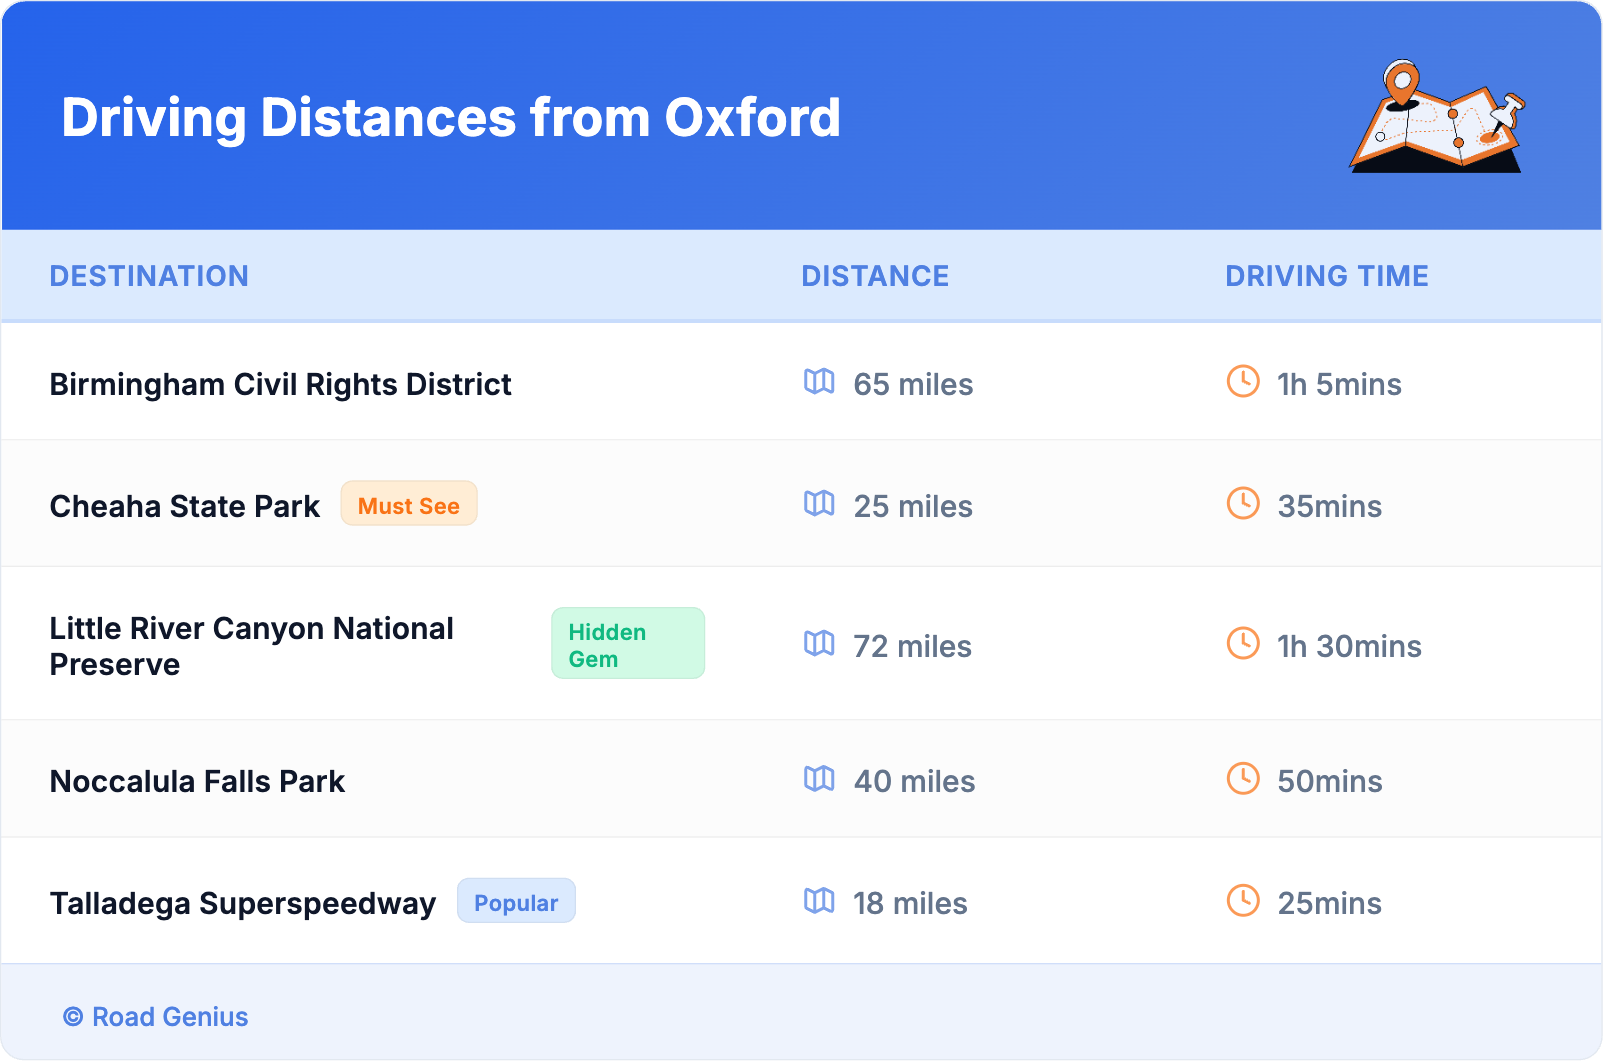Click the clock icon beside 1h 30mins
This screenshot has height=1062, width=1604.
click(x=1243, y=644)
